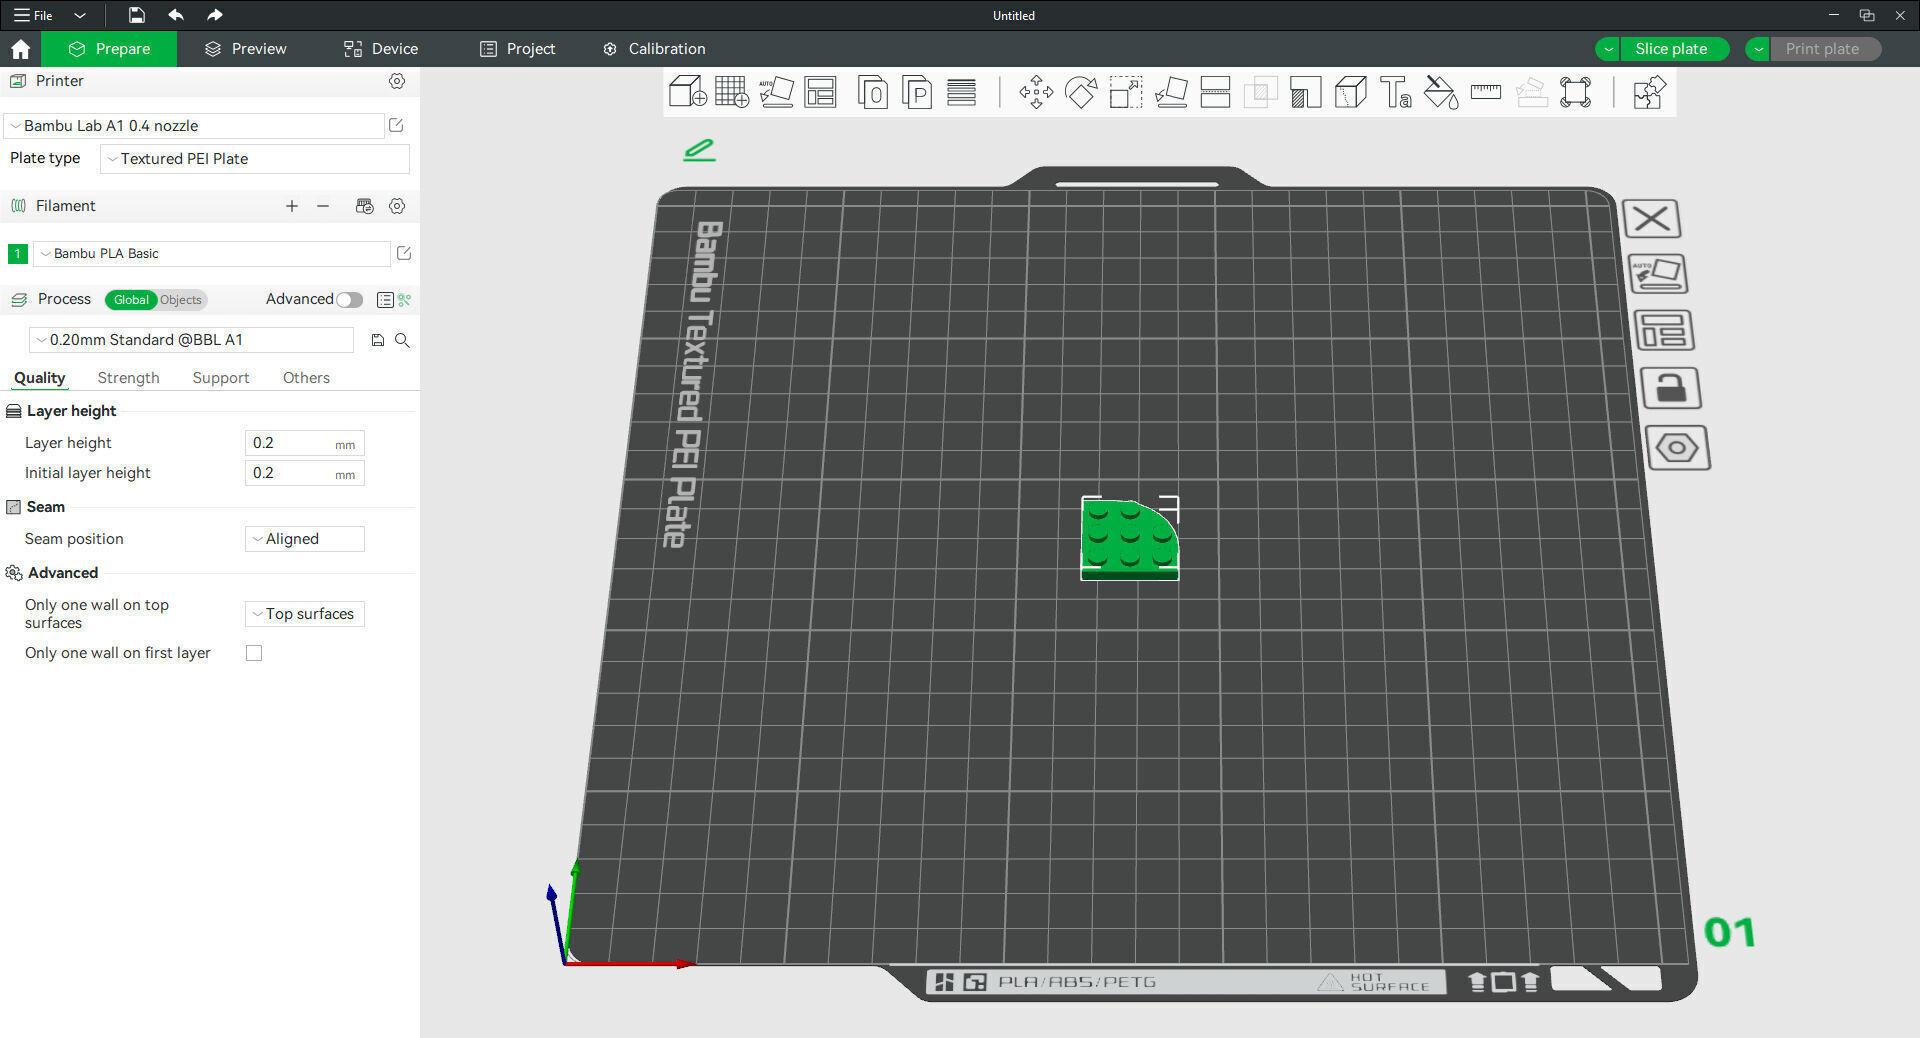The image size is (1920, 1038).
Task: Add a new filament with plus
Action: pyautogui.click(x=292, y=206)
